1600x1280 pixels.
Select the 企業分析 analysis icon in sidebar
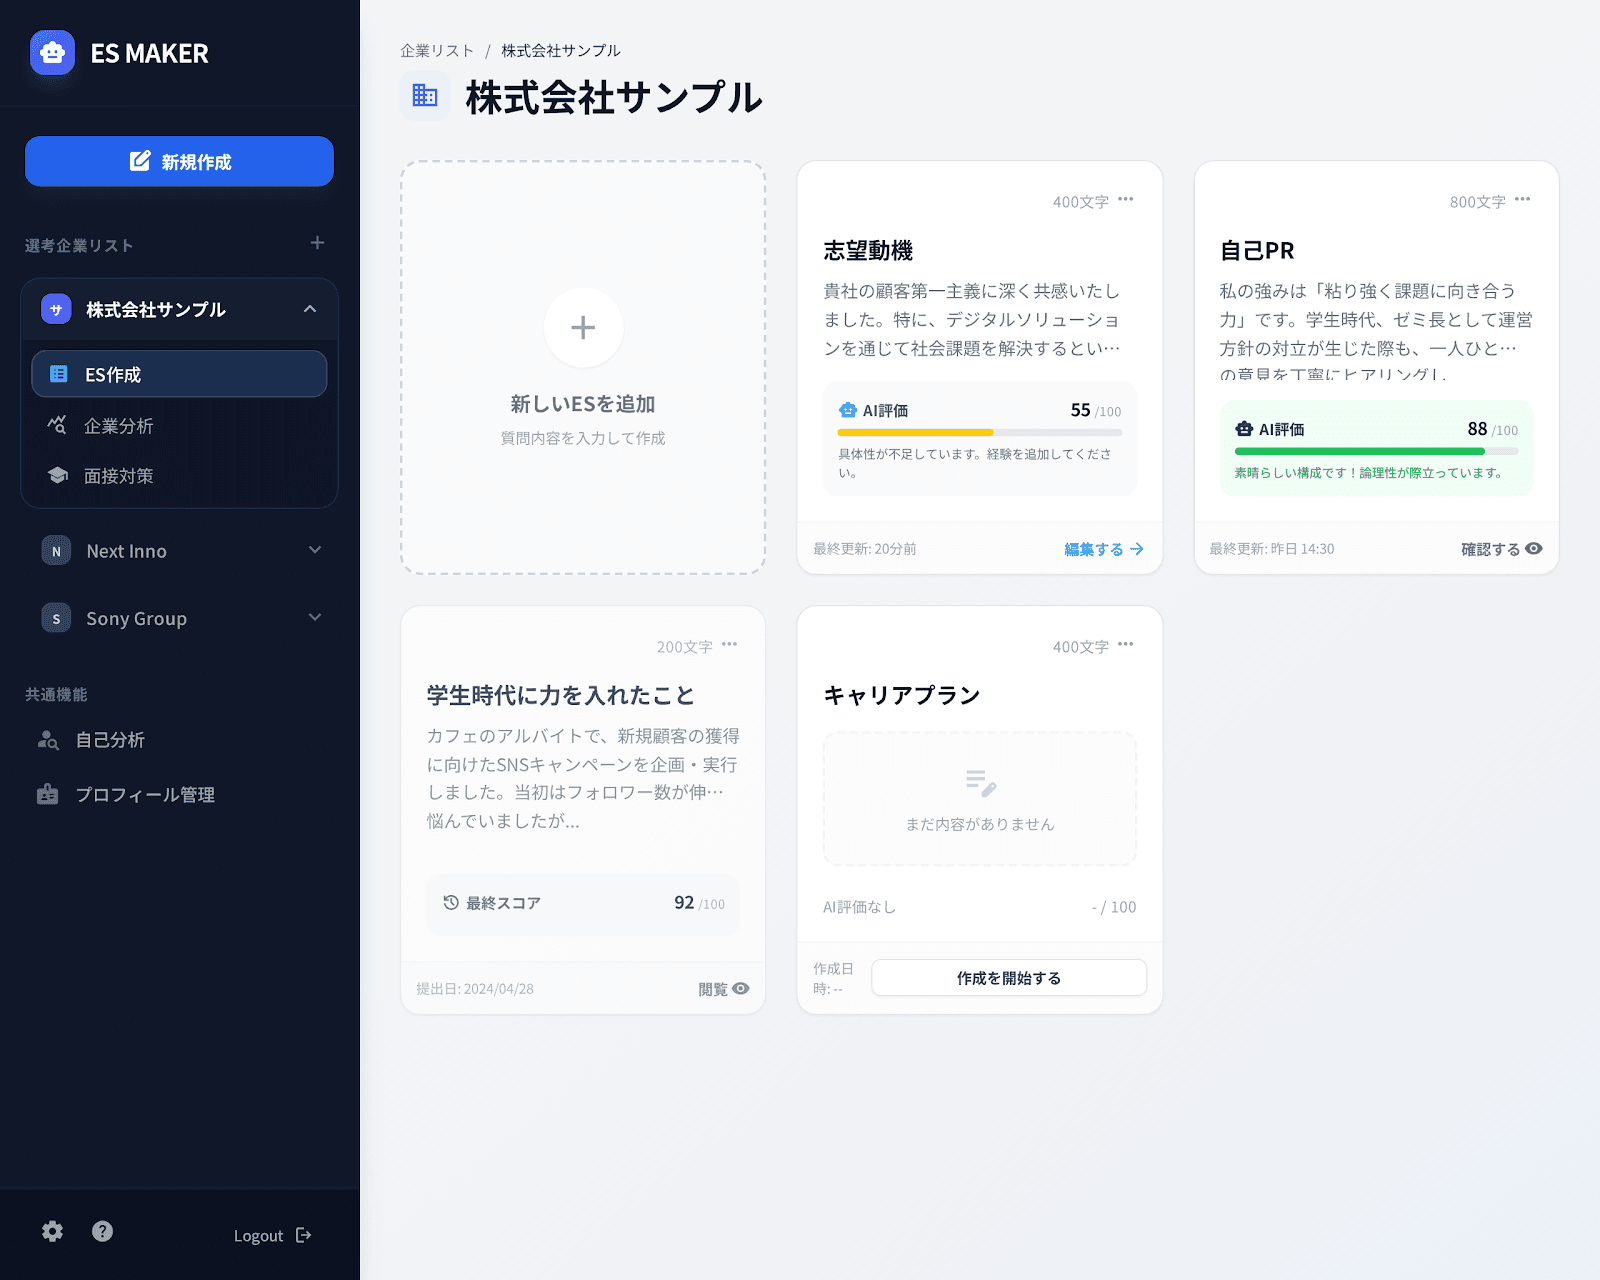tap(58, 425)
